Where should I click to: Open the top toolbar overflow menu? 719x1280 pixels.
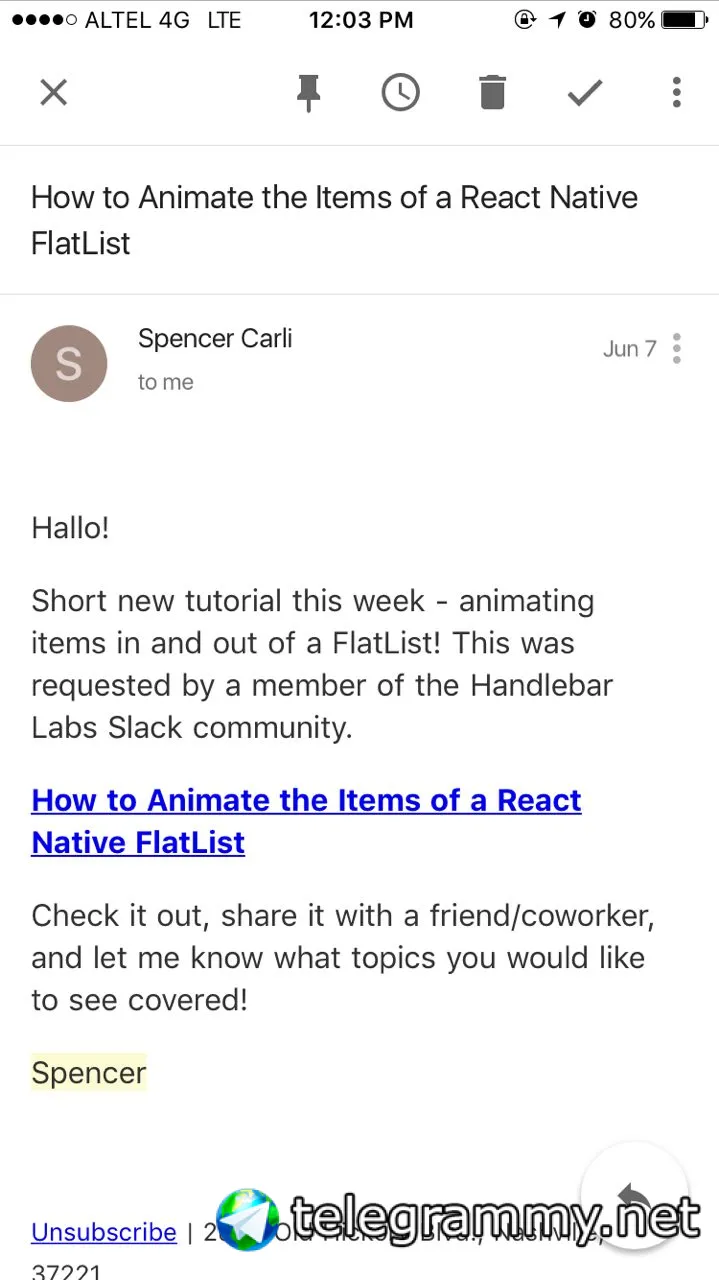point(677,93)
